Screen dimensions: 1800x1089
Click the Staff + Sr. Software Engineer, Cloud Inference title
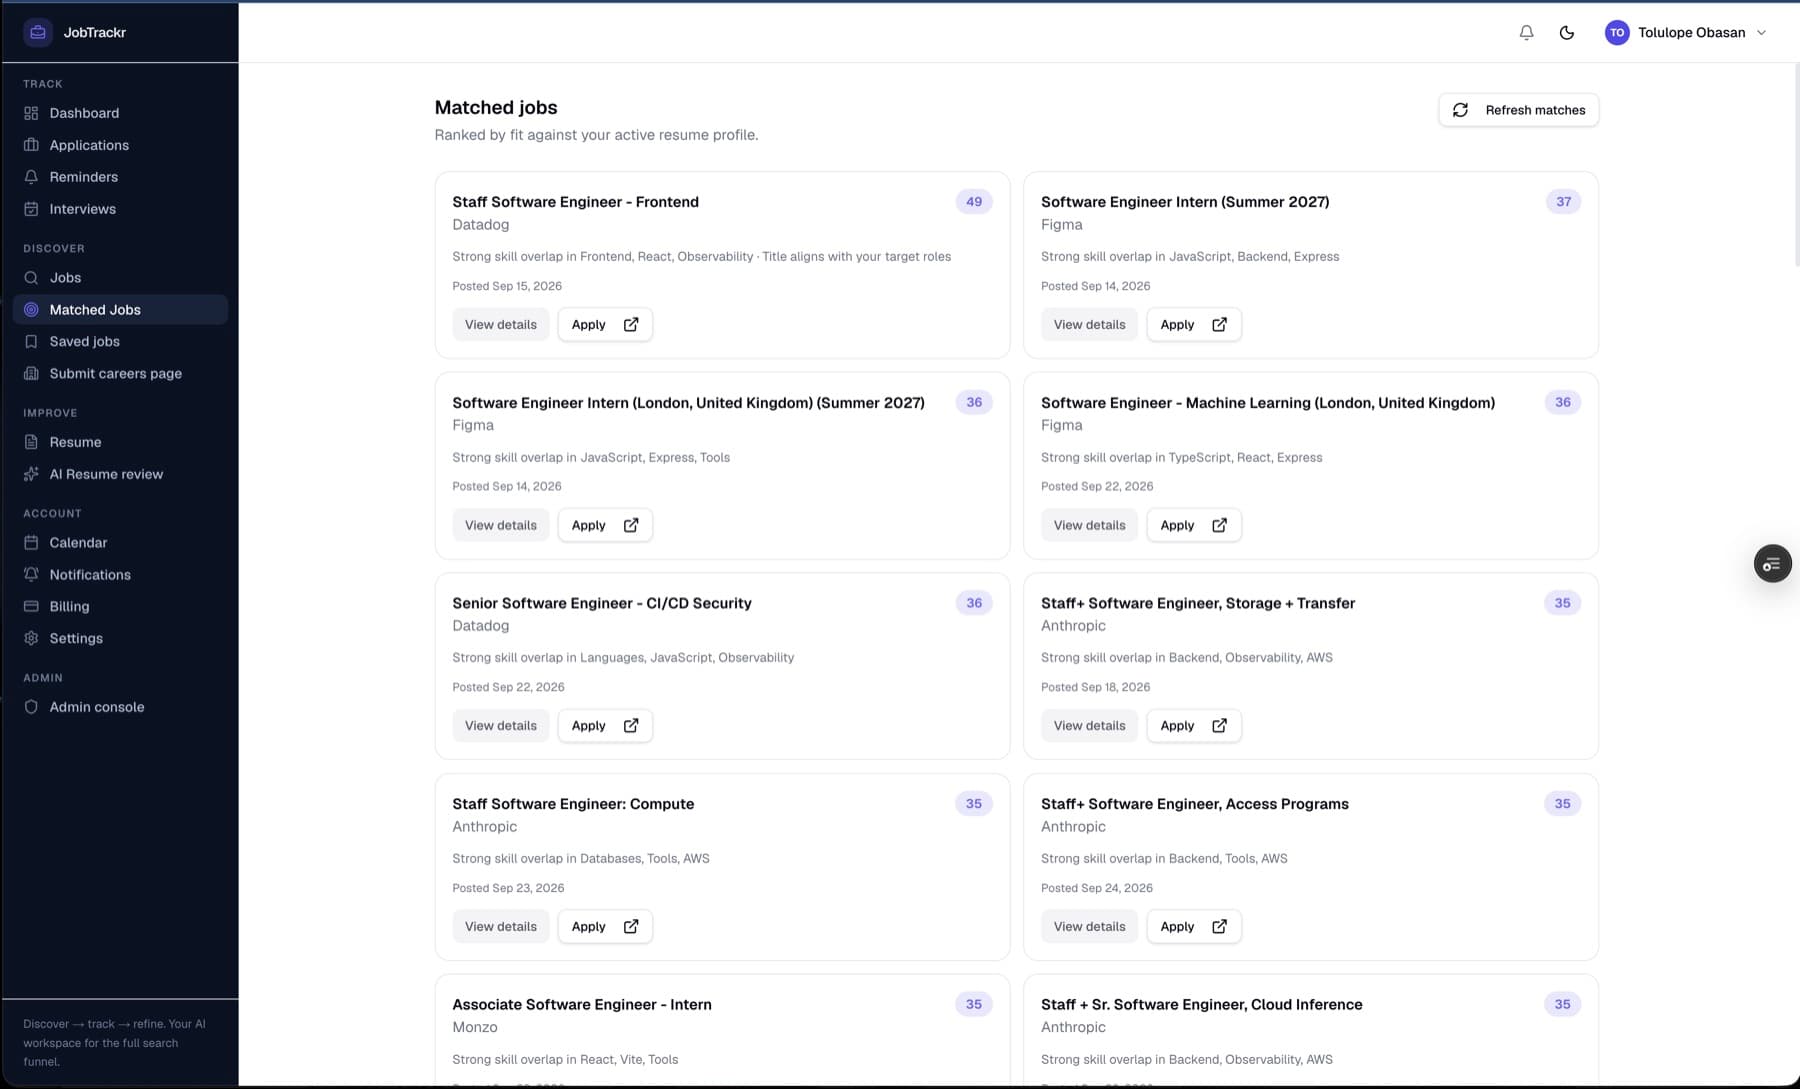click(1201, 1005)
